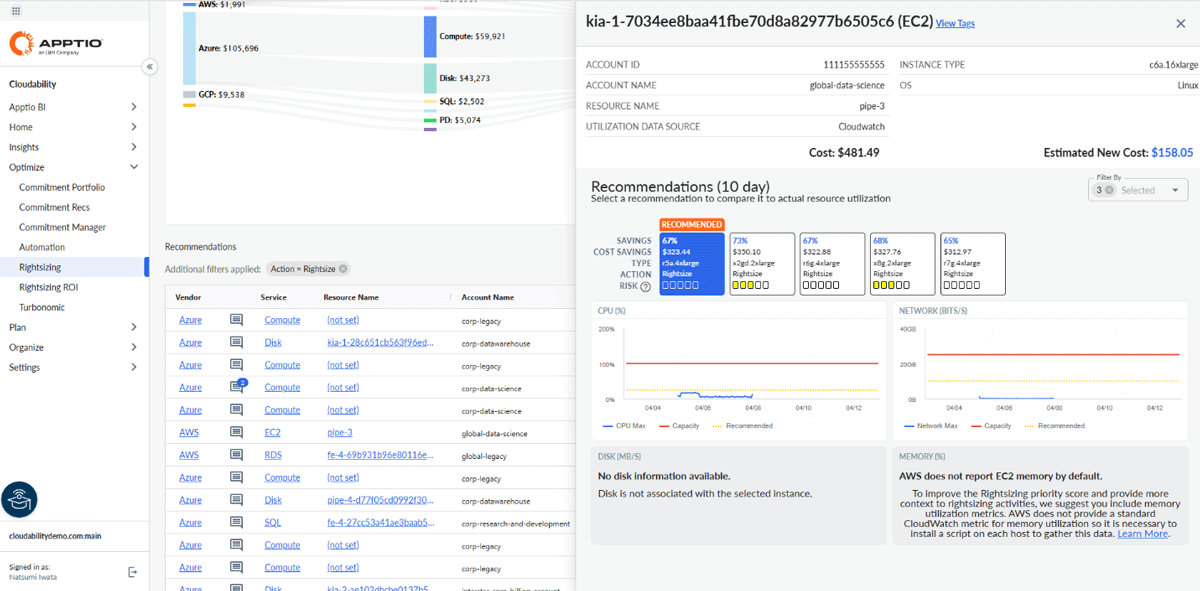Click the instance type c6a.16xlarge value

coord(1174,64)
